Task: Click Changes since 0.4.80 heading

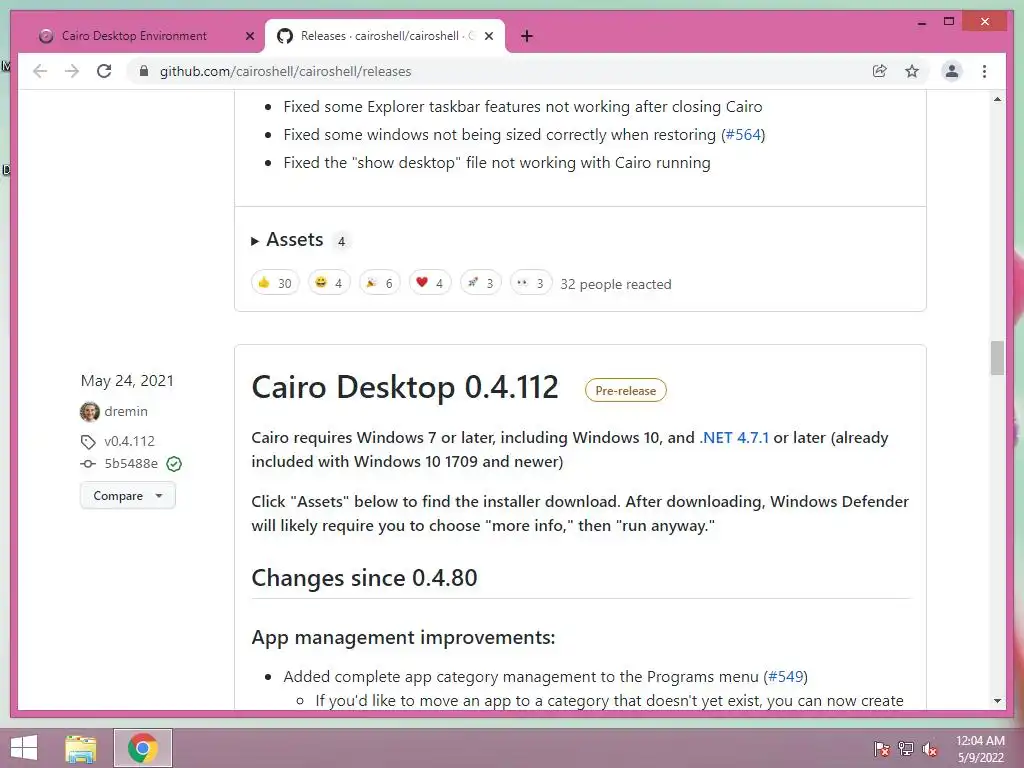Action: tap(364, 578)
